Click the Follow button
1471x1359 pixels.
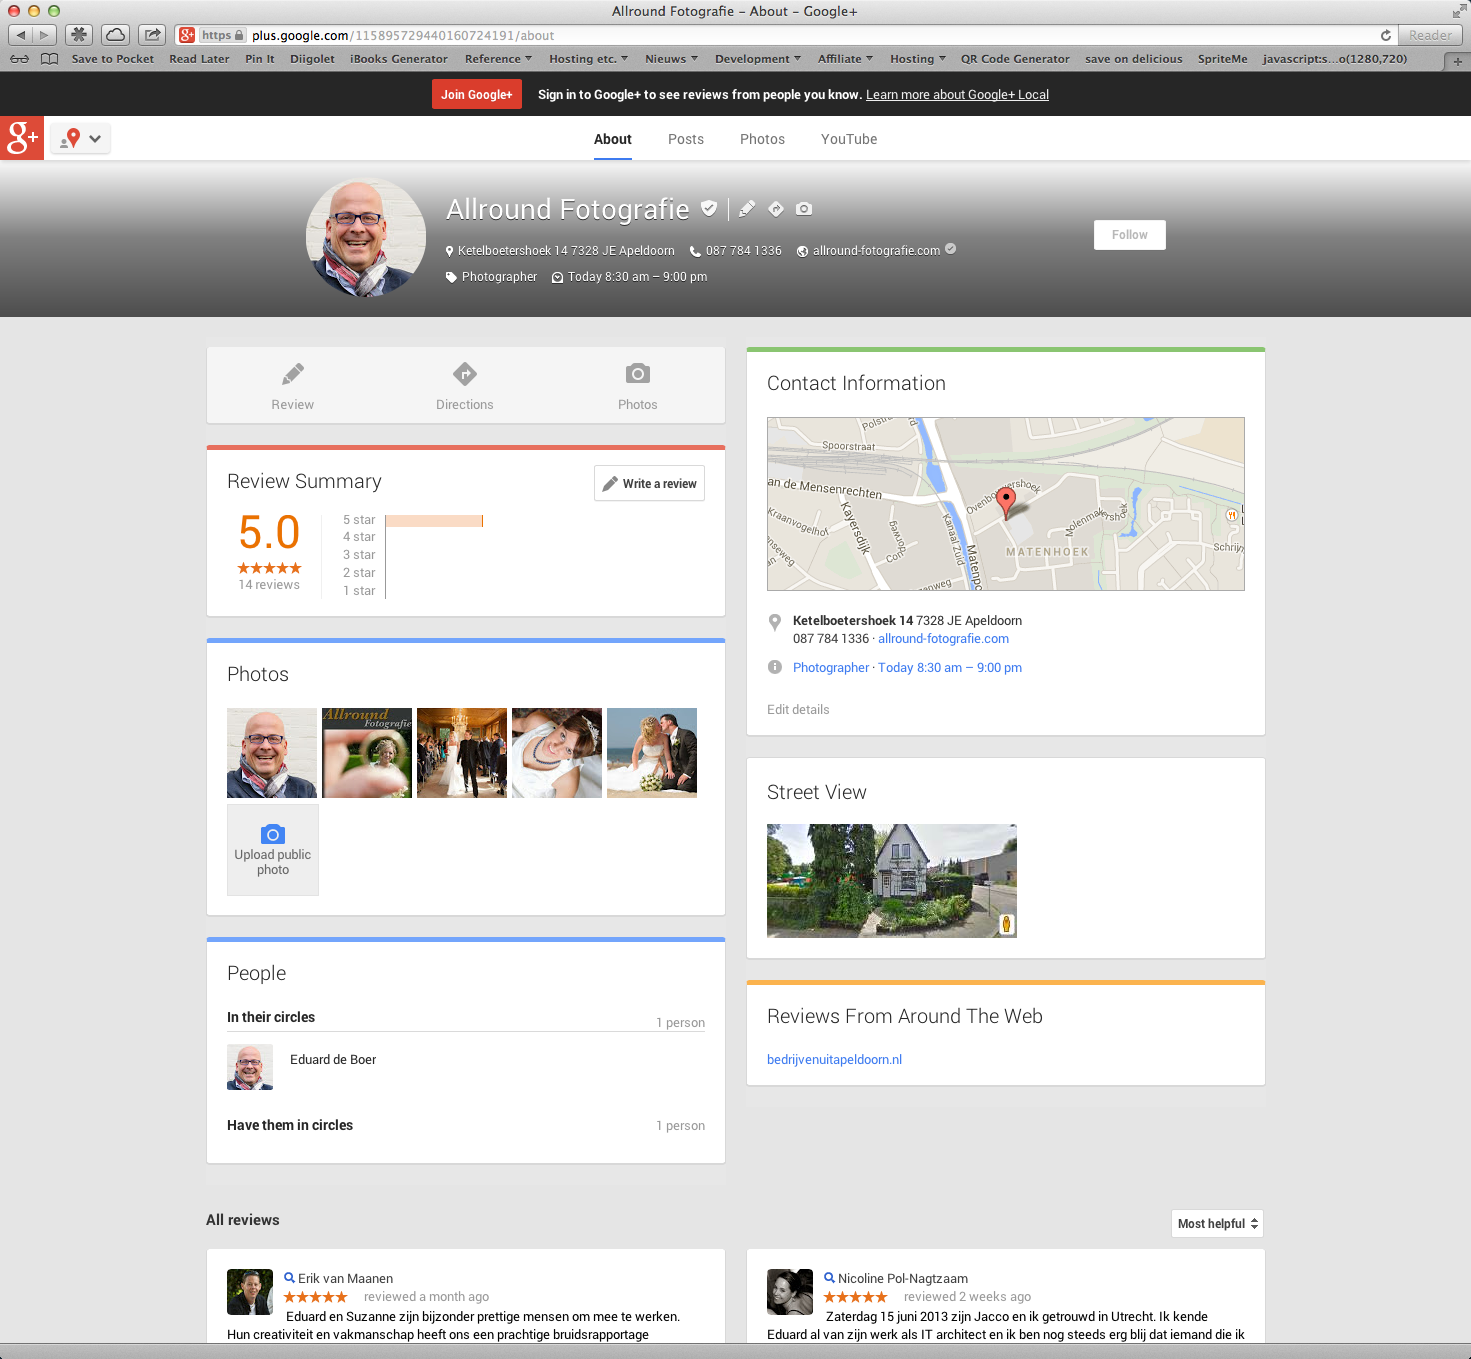click(1129, 235)
